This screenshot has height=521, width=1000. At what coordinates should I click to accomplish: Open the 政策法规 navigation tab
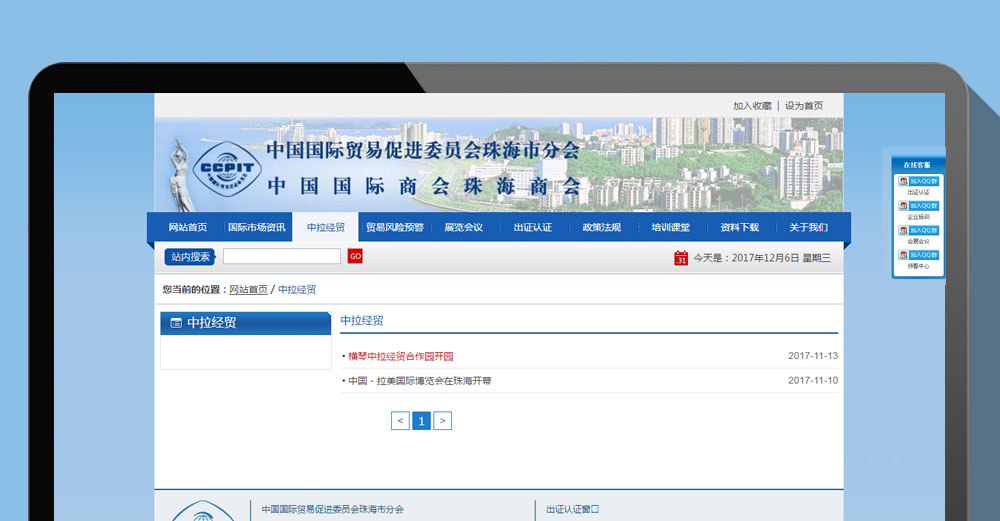click(601, 227)
